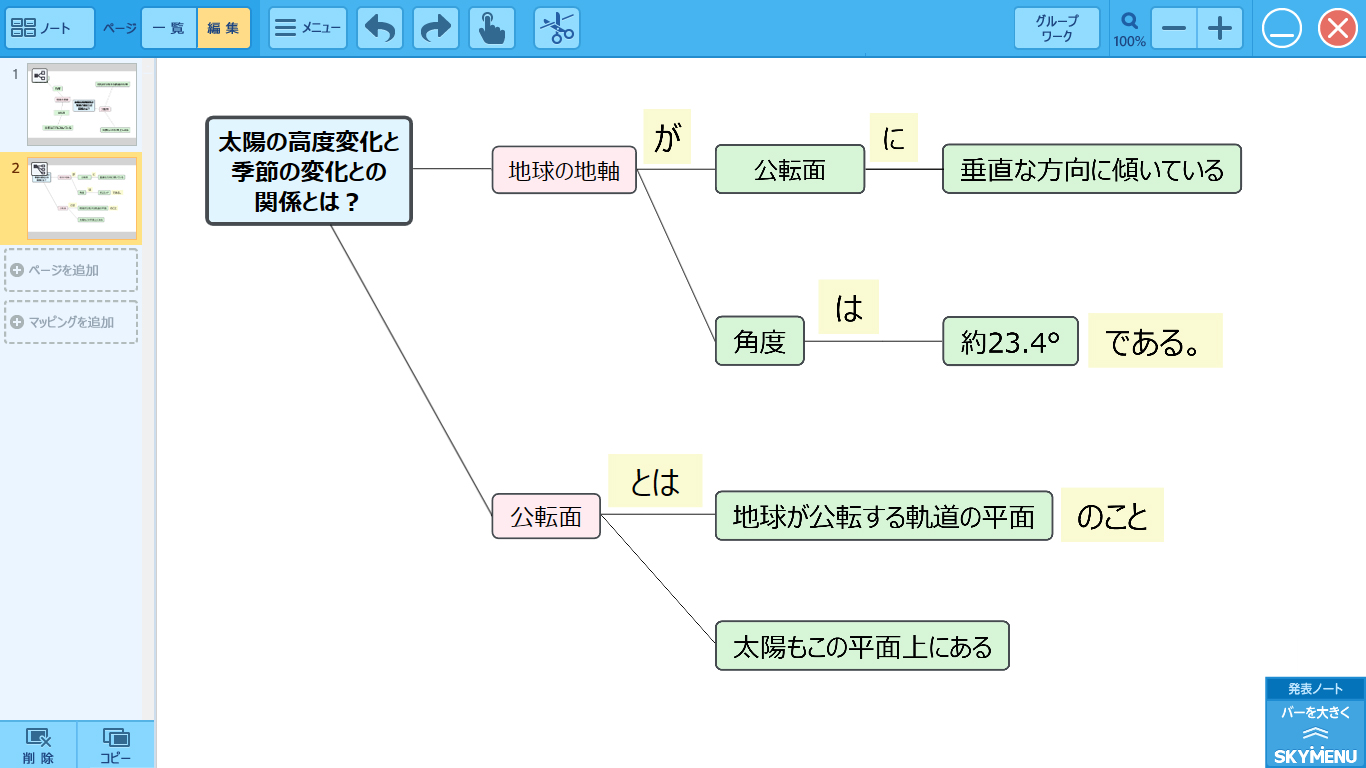The height and width of the screenshot is (768, 1366).
Task: Open the ノート notebook button
Action: pyautogui.click(x=50, y=28)
